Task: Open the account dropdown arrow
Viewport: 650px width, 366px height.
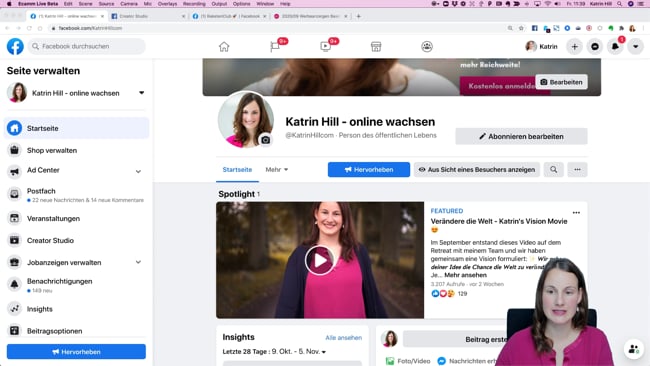Action: 635,47
